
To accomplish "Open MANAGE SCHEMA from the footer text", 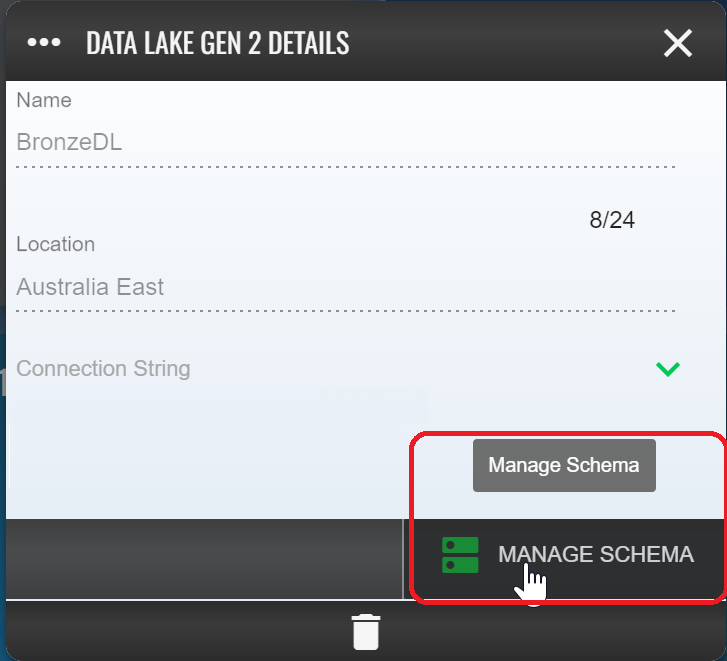I will (596, 554).
